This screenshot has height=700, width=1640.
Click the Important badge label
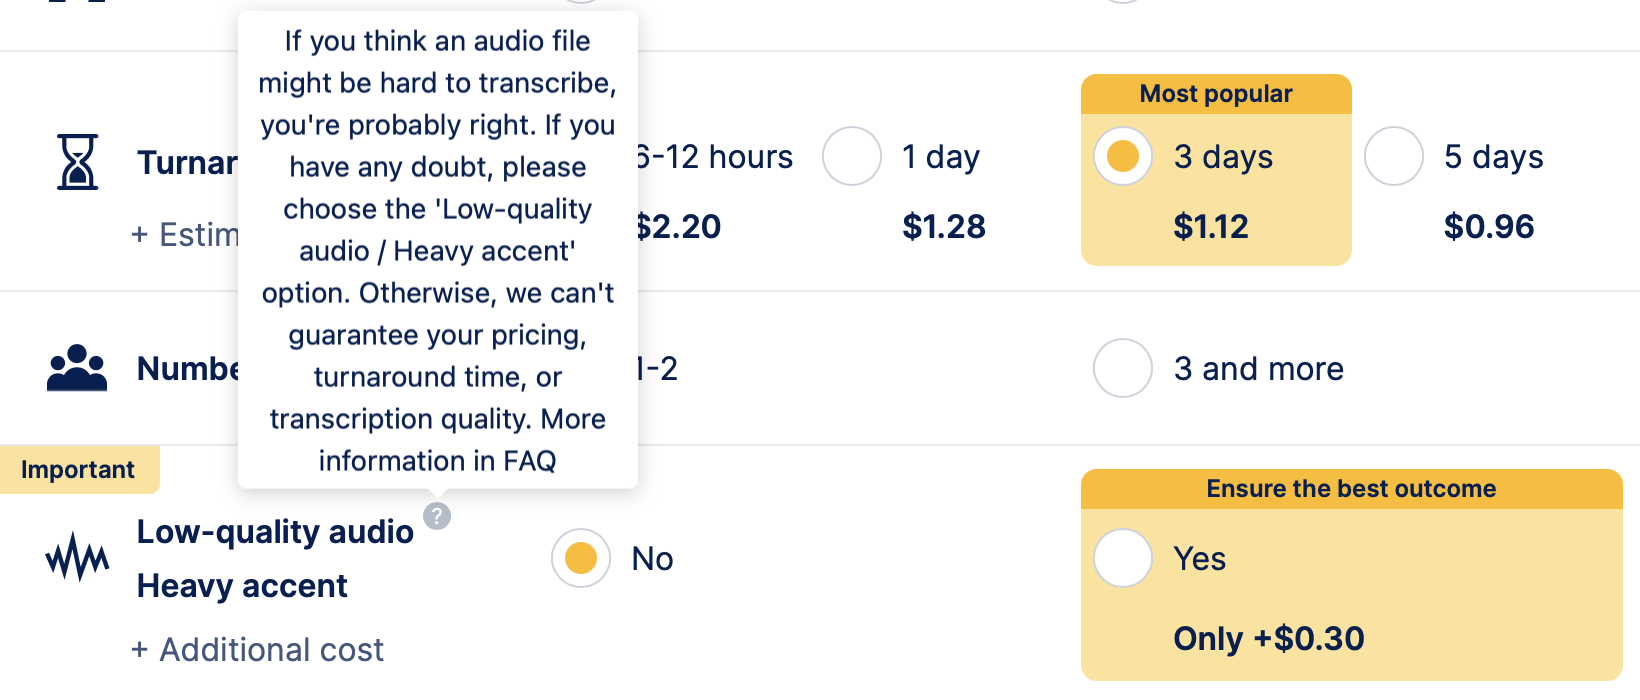click(x=79, y=469)
